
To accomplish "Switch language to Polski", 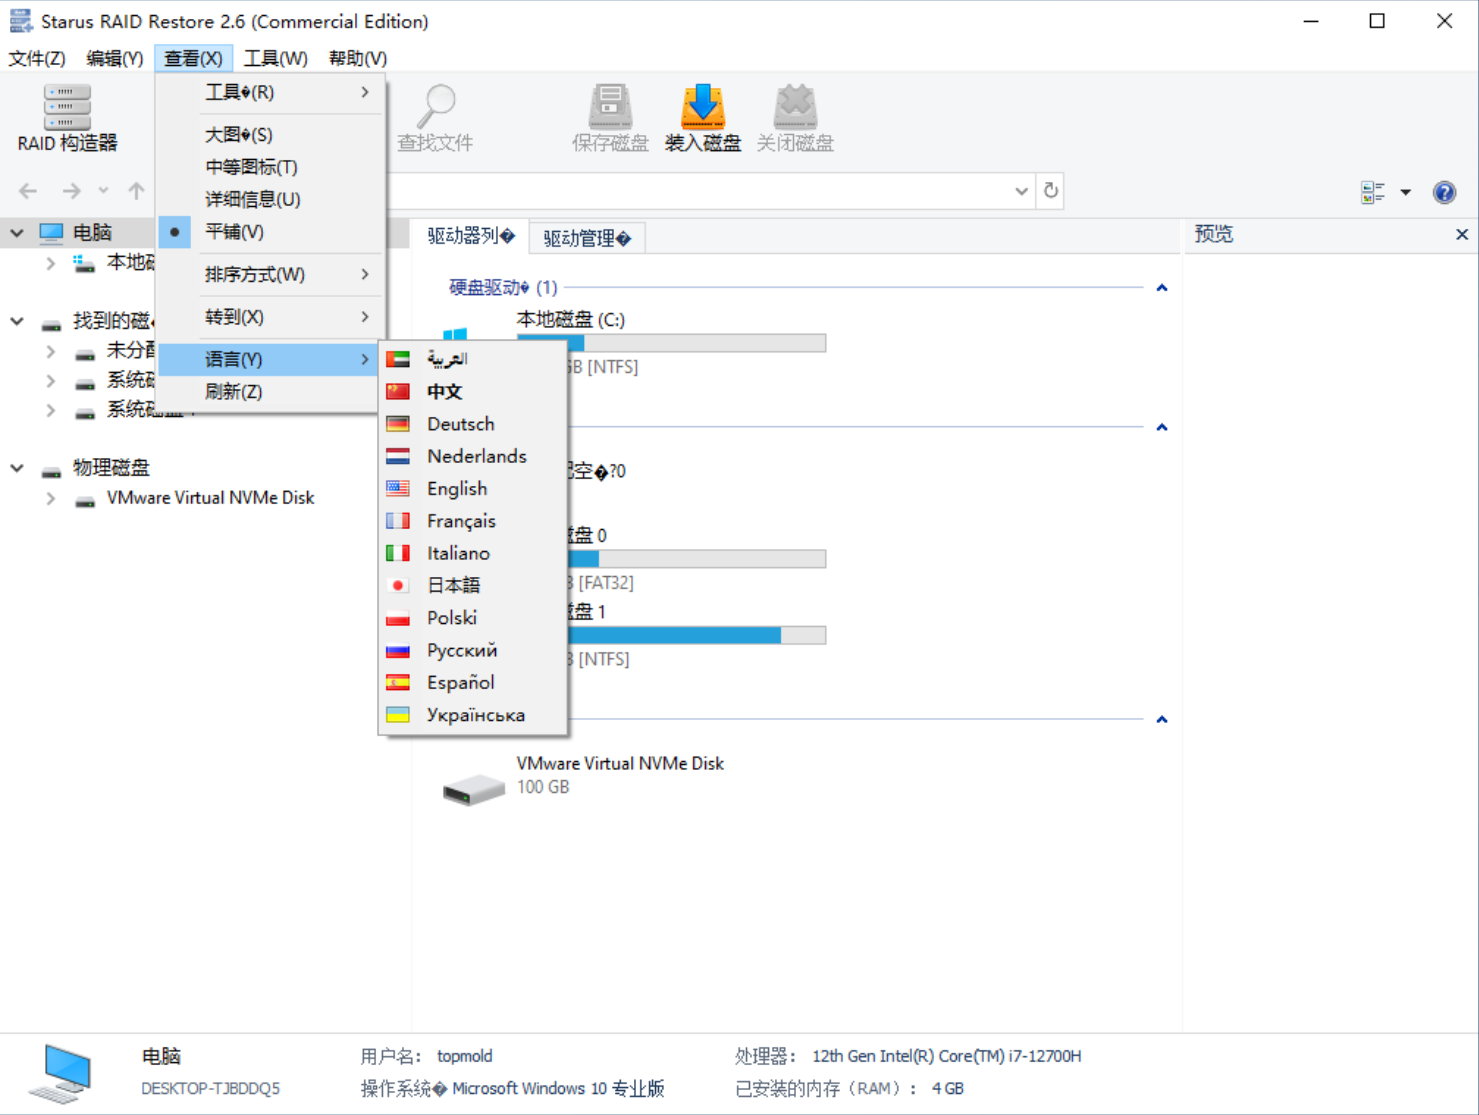I will coord(473,618).
